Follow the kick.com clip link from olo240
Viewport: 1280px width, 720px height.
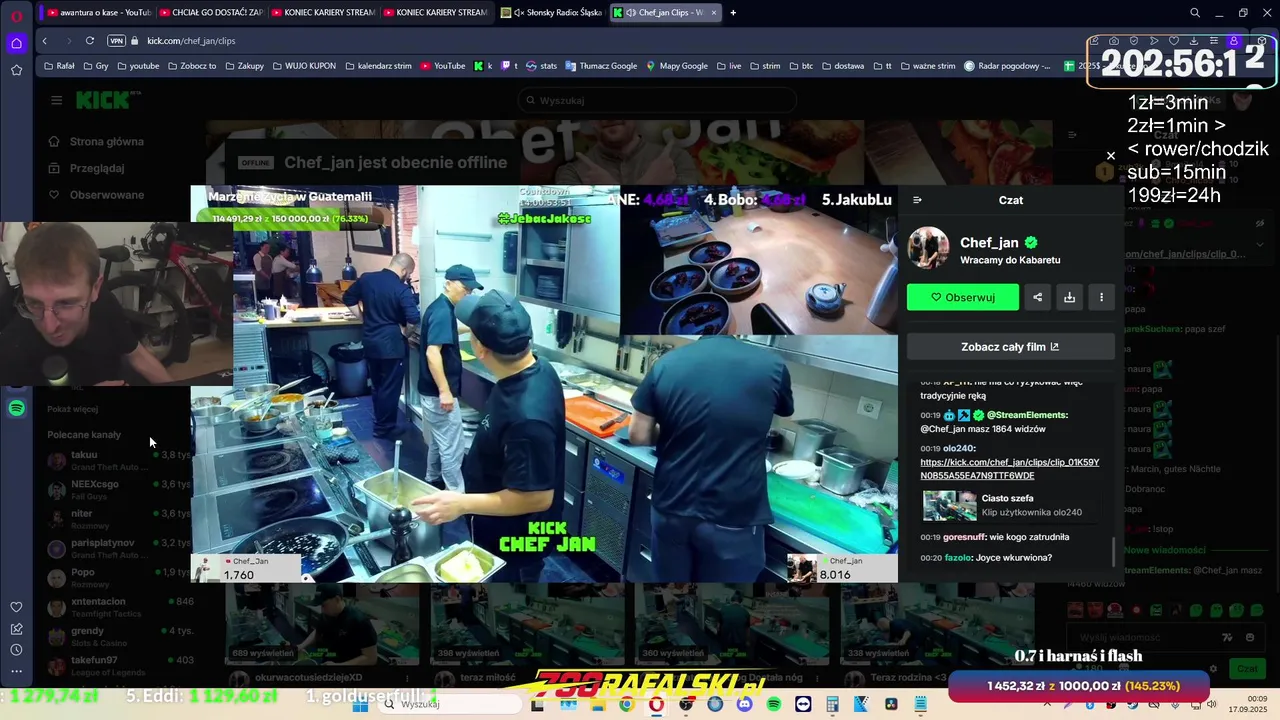[1009, 469]
